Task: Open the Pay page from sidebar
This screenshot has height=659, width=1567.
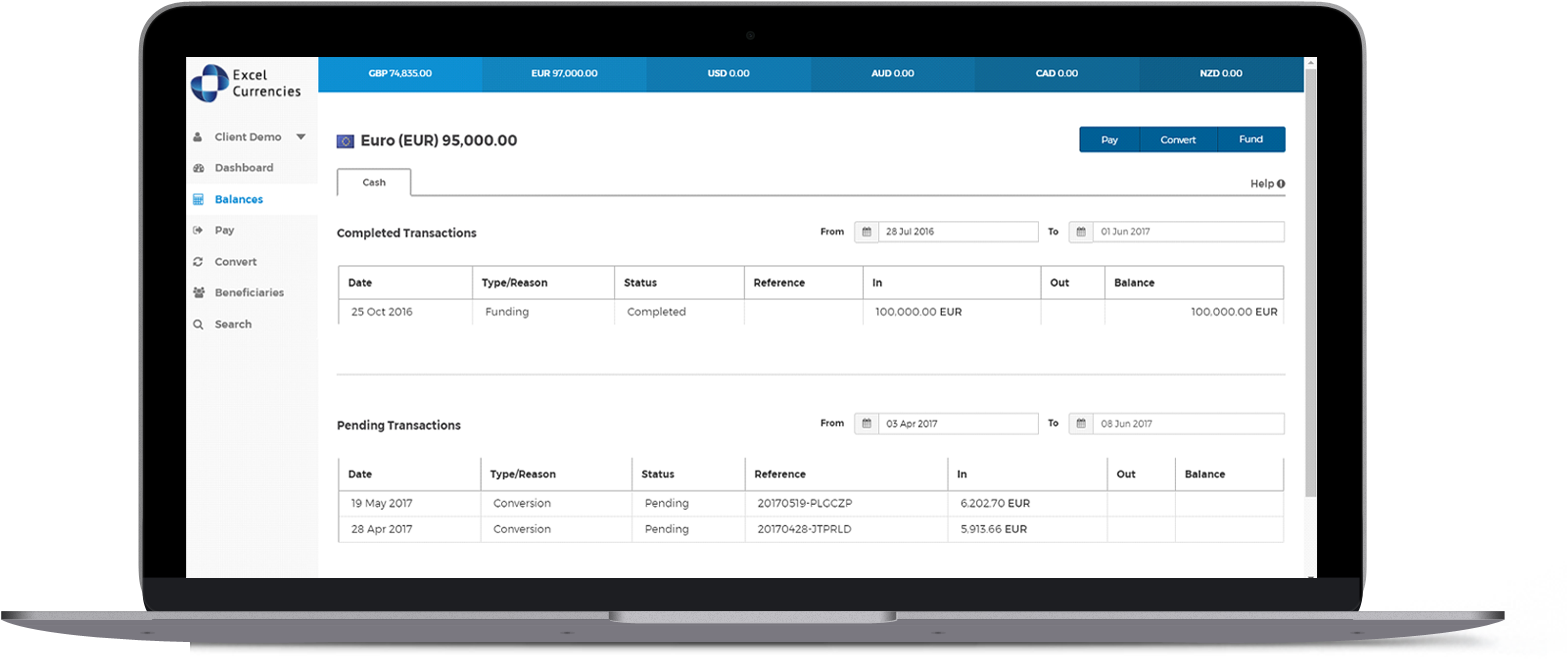Action: tap(224, 230)
